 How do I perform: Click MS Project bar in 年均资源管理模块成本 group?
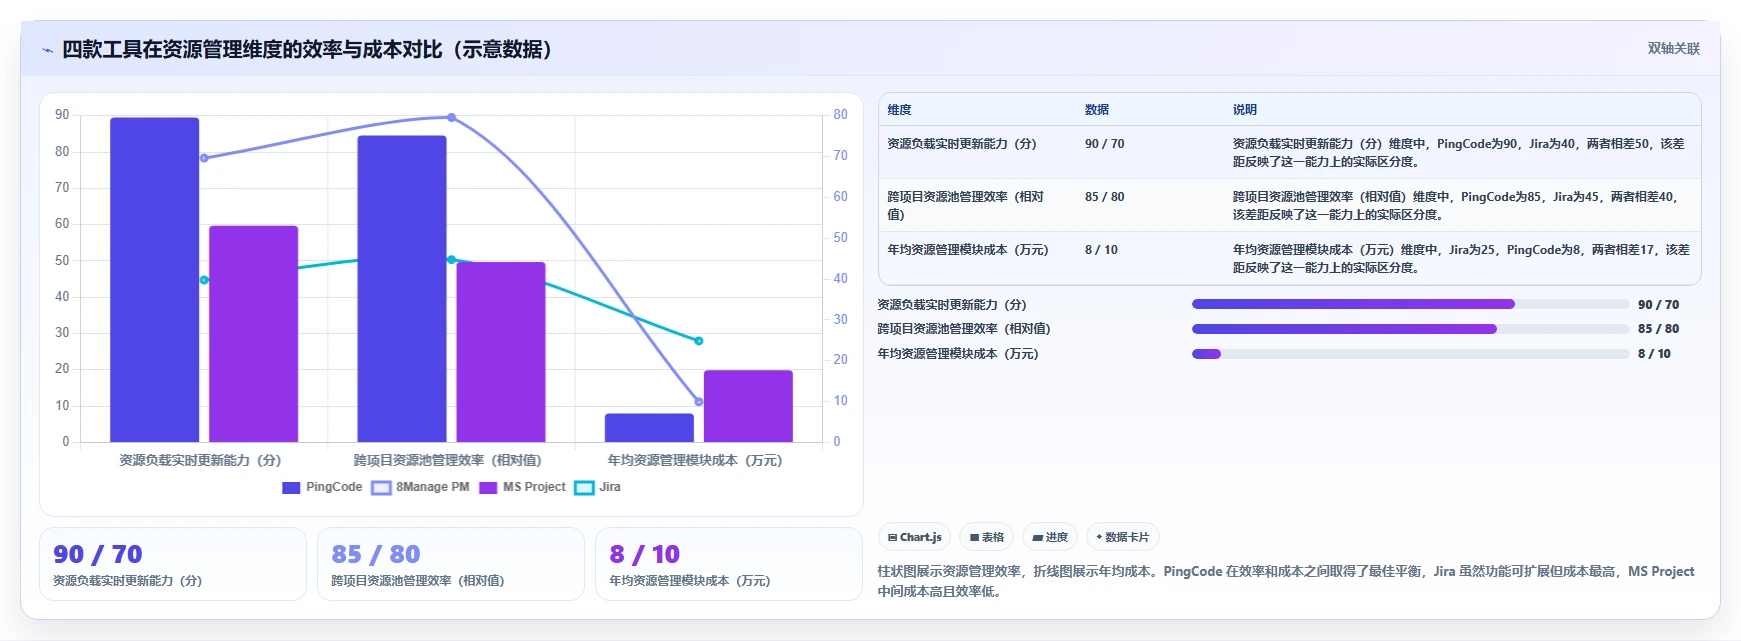748,406
